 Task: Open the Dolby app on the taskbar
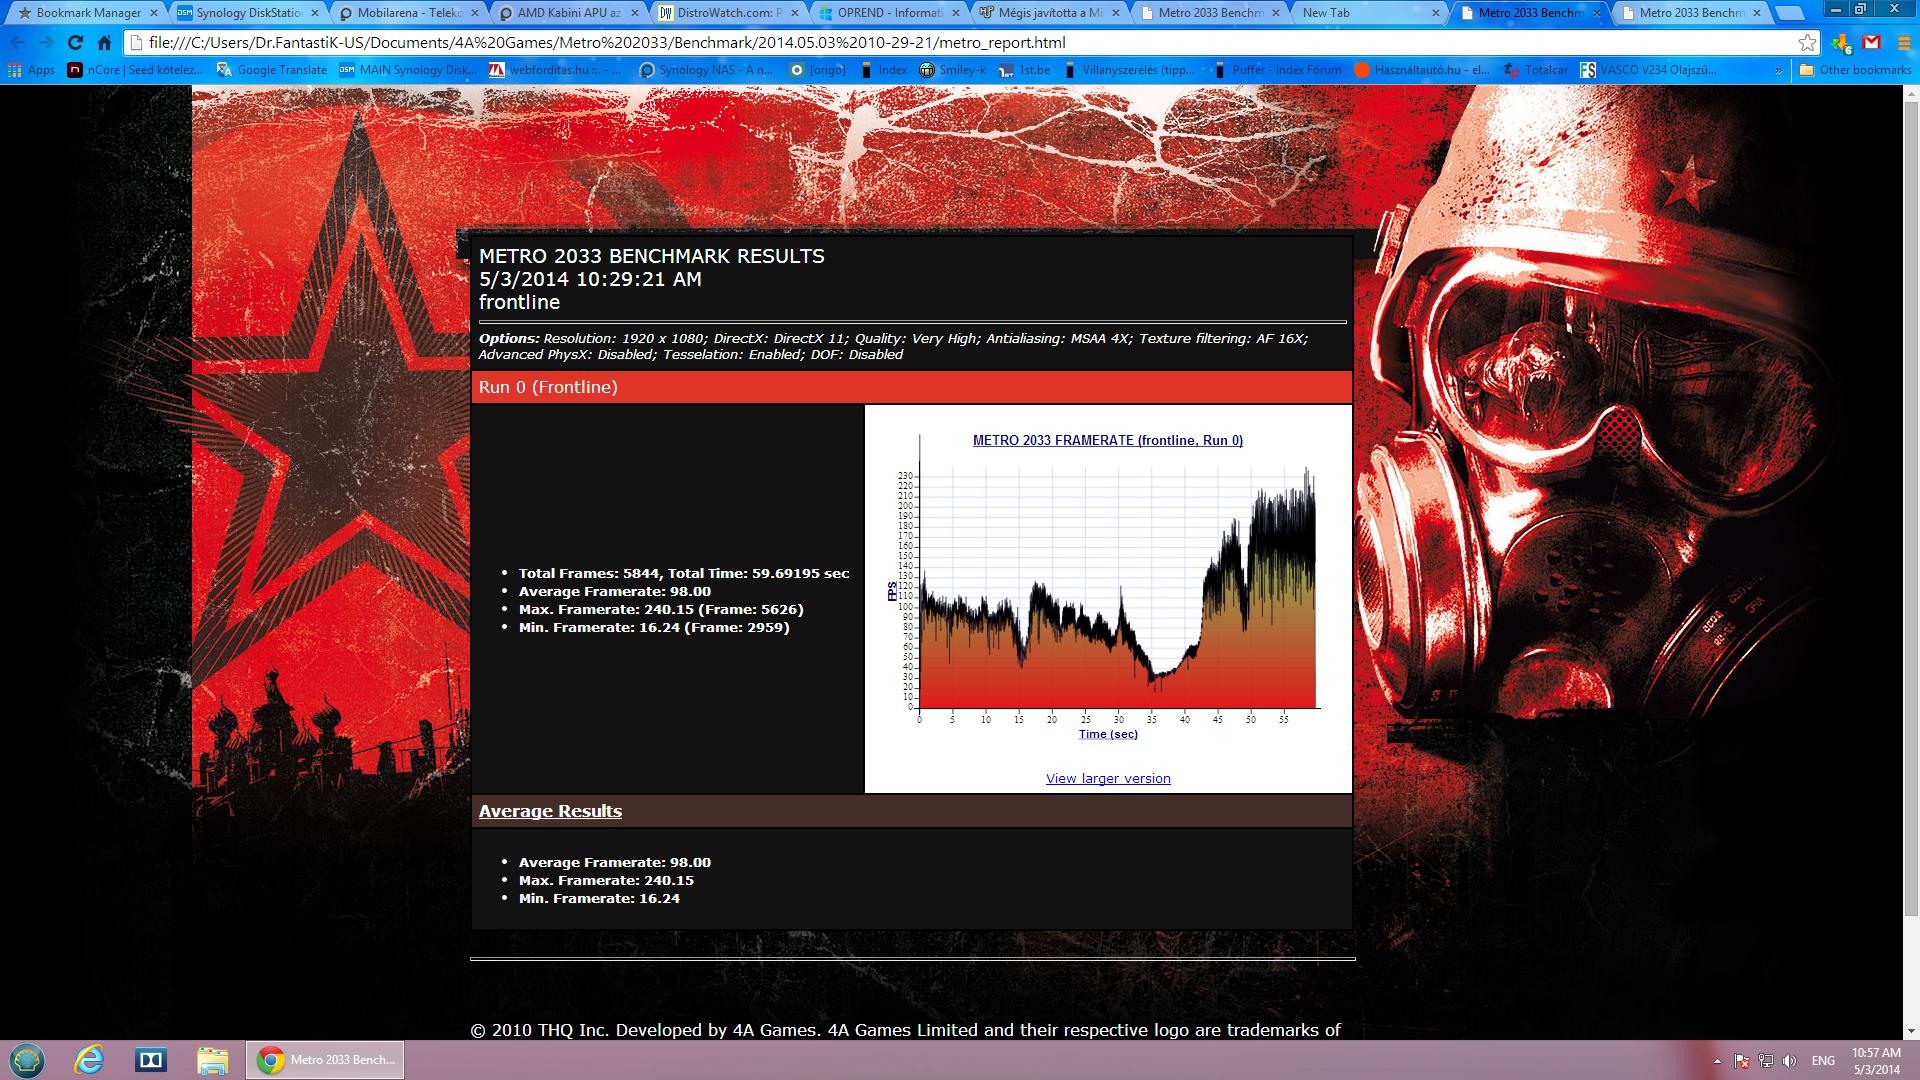pyautogui.click(x=151, y=1060)
